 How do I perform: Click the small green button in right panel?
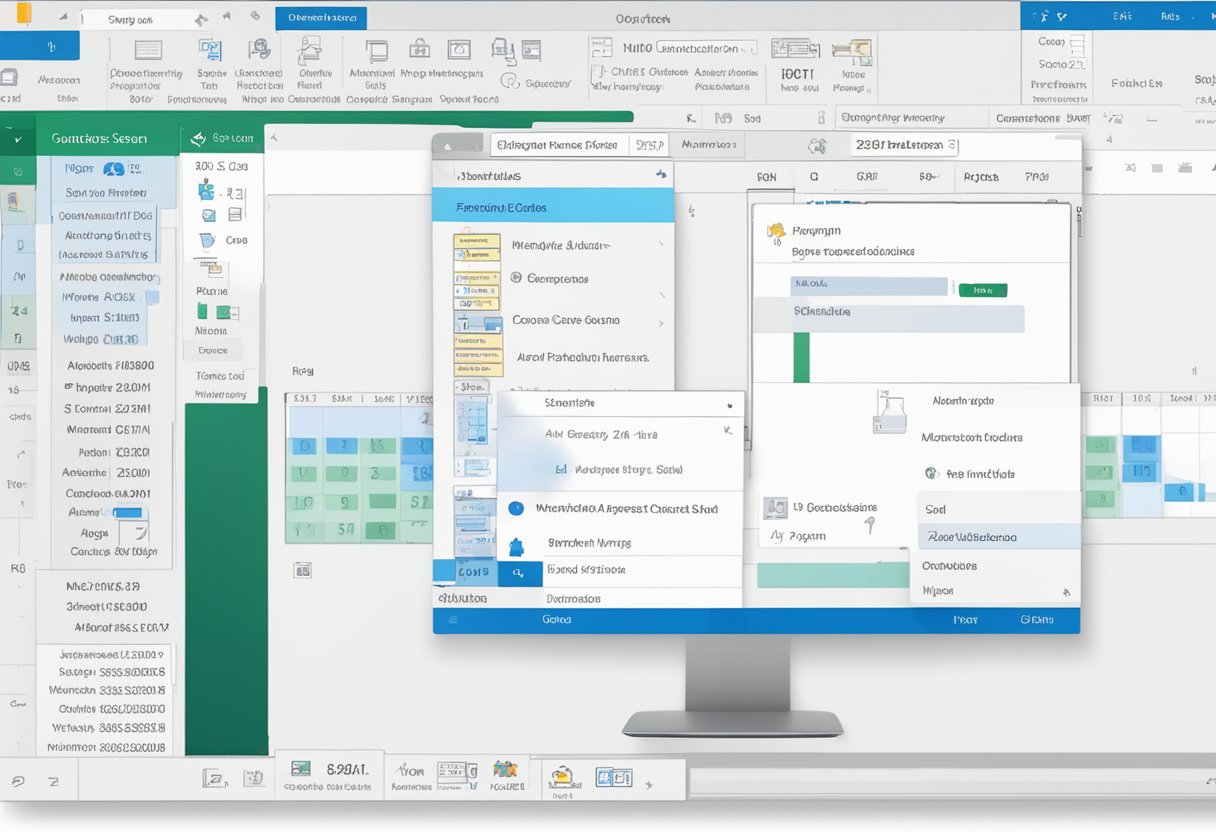(x=982, y=290)
